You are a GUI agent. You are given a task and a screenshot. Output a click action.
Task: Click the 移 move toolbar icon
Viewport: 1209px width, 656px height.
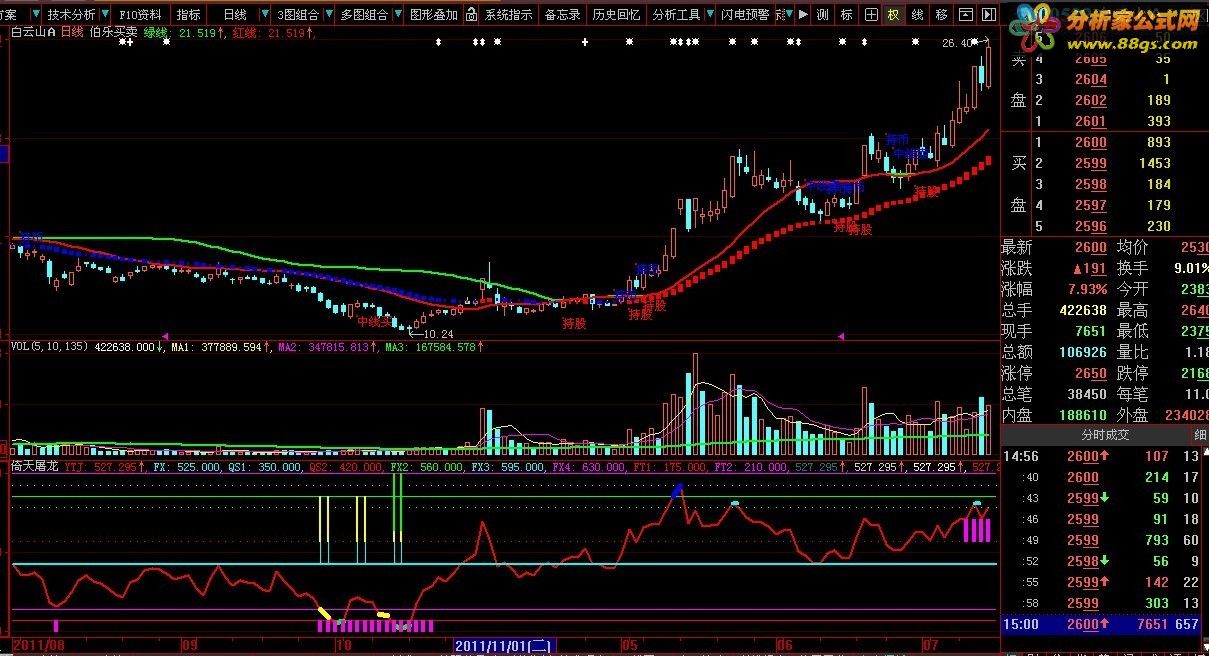click(x=941, y=15)
